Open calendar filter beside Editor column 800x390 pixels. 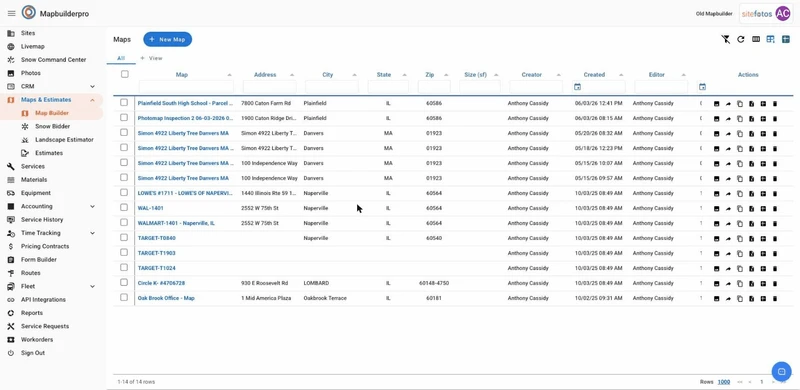703,87
